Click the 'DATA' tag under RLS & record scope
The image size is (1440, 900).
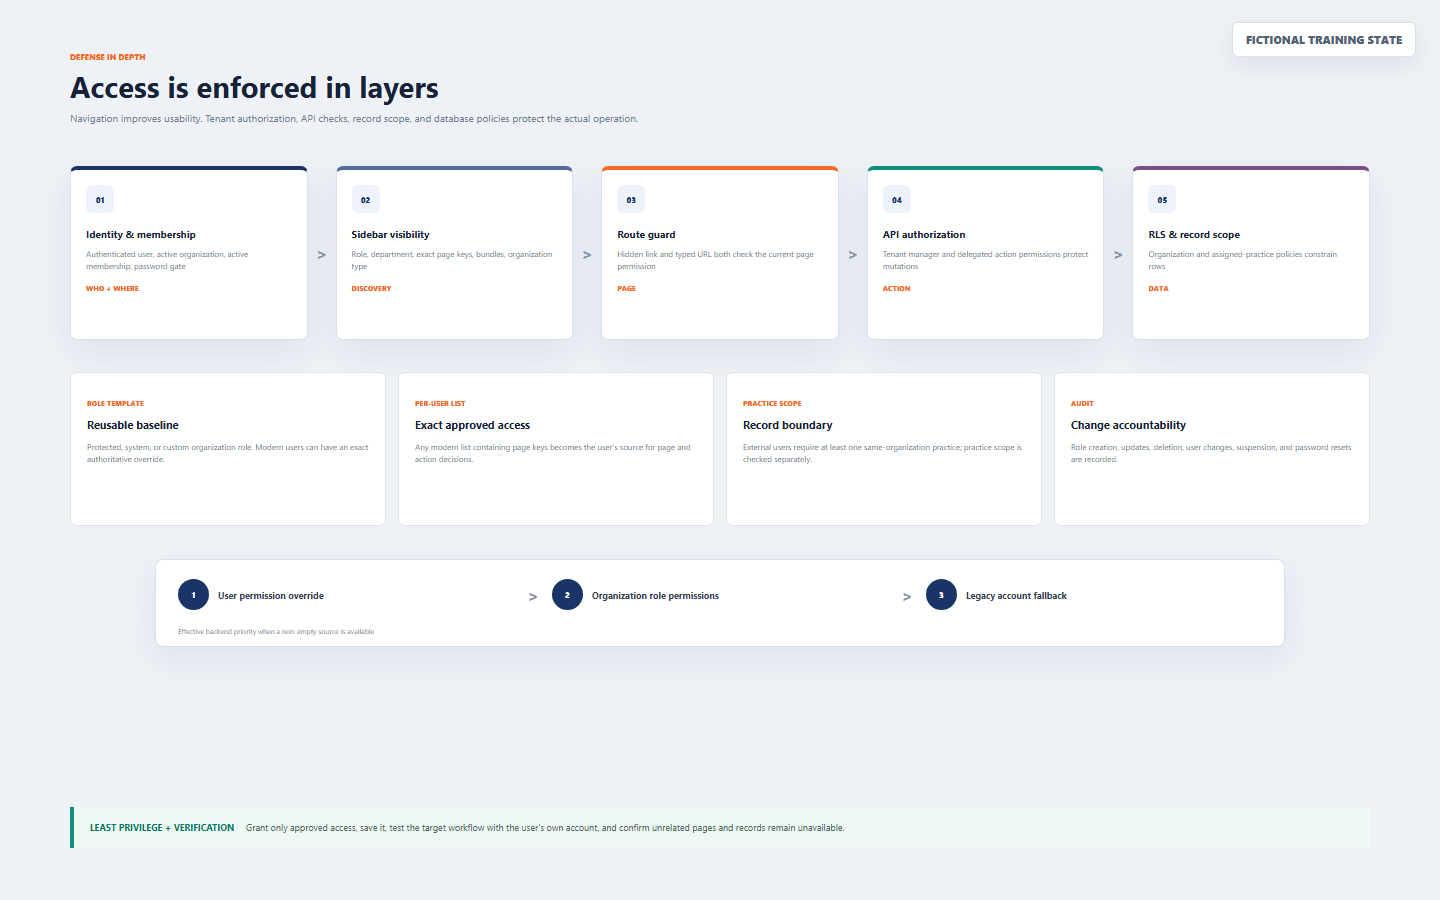point(1158,289)
